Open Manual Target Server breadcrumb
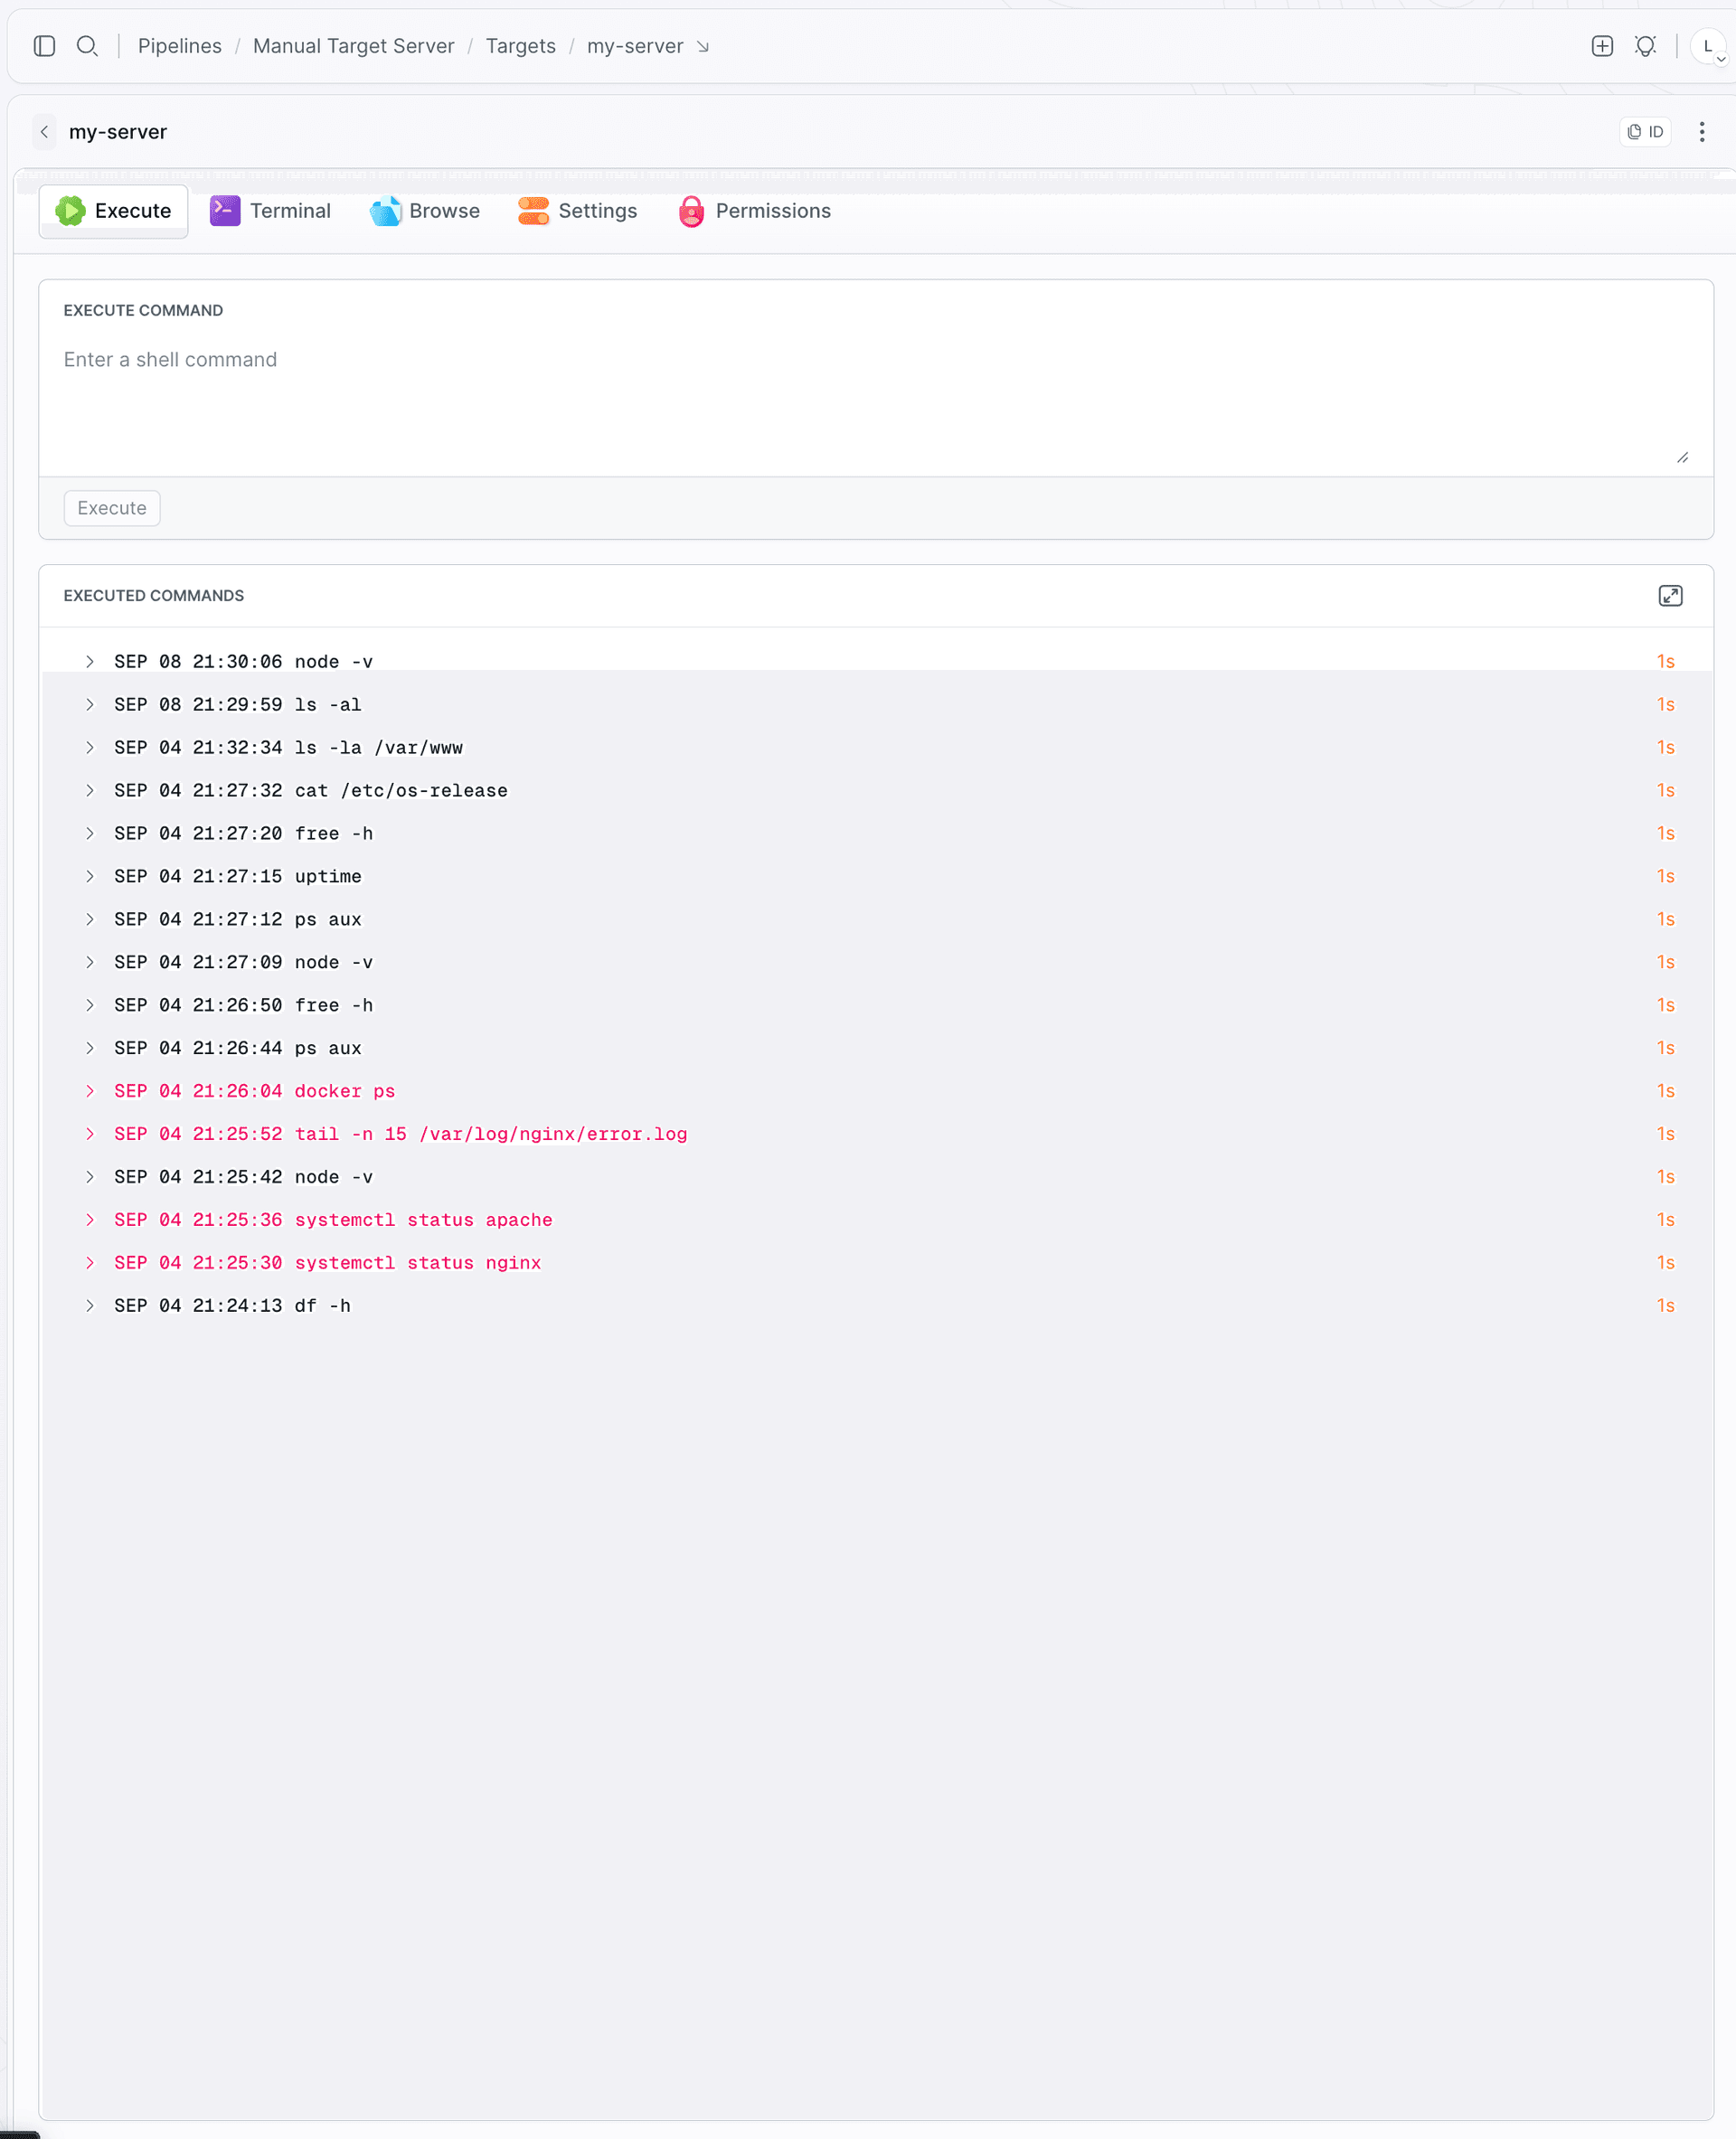The height and width of the screenshot is (2139, 1736). (x=354, y=46)
